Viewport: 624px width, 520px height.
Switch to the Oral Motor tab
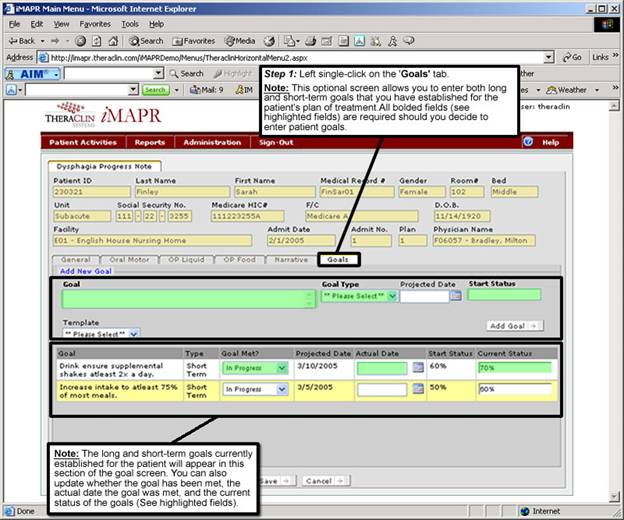point(129,259)
